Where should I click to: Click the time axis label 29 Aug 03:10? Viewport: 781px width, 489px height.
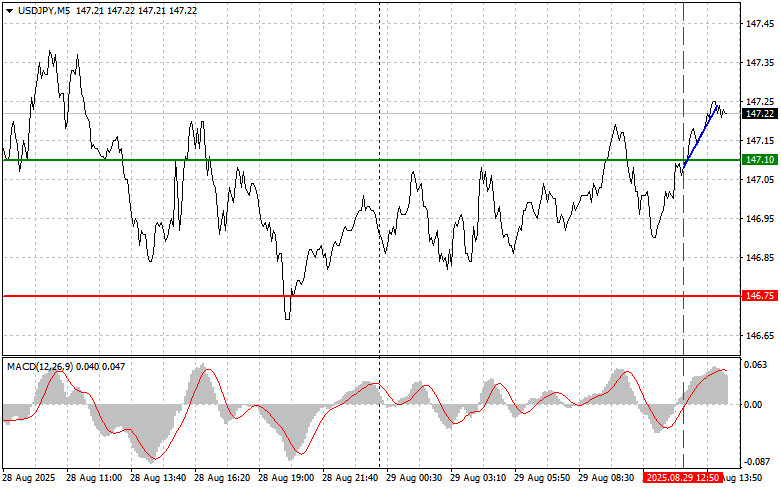click(x=478, y=478)
